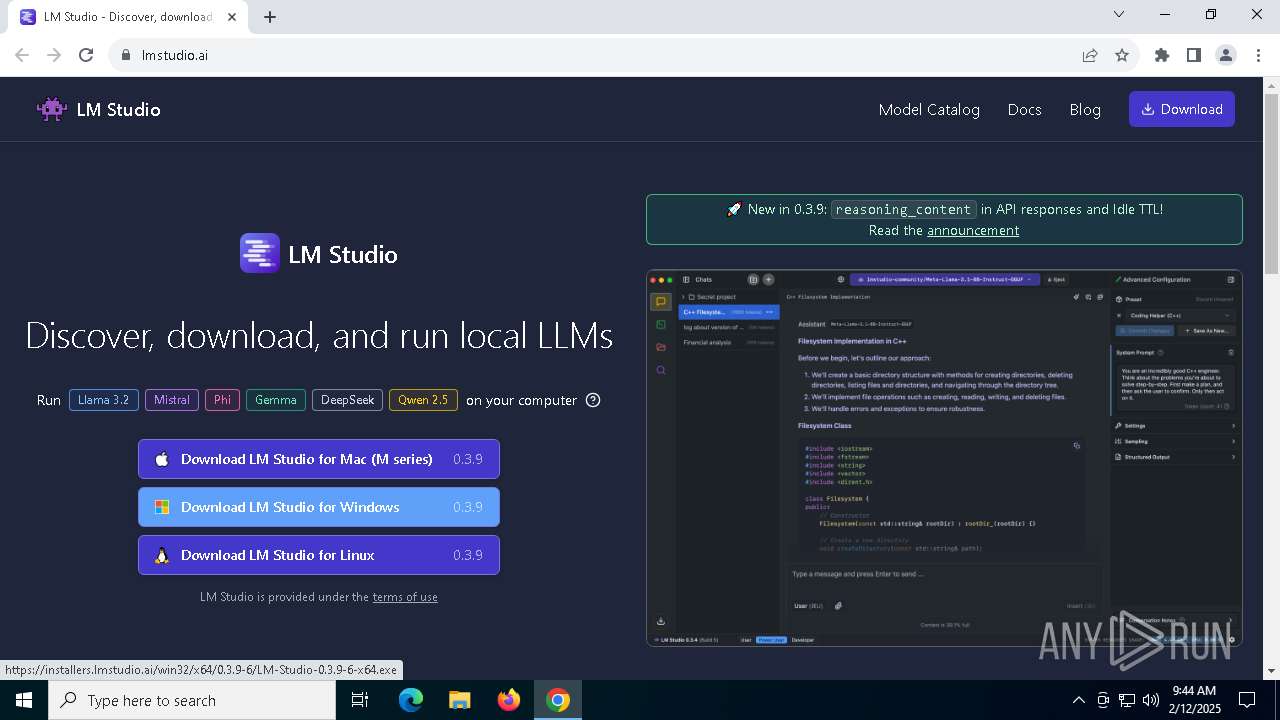Open the terms of use link
The height and width of the screenshot is (720, 1280).
click(x=405, y=597)
